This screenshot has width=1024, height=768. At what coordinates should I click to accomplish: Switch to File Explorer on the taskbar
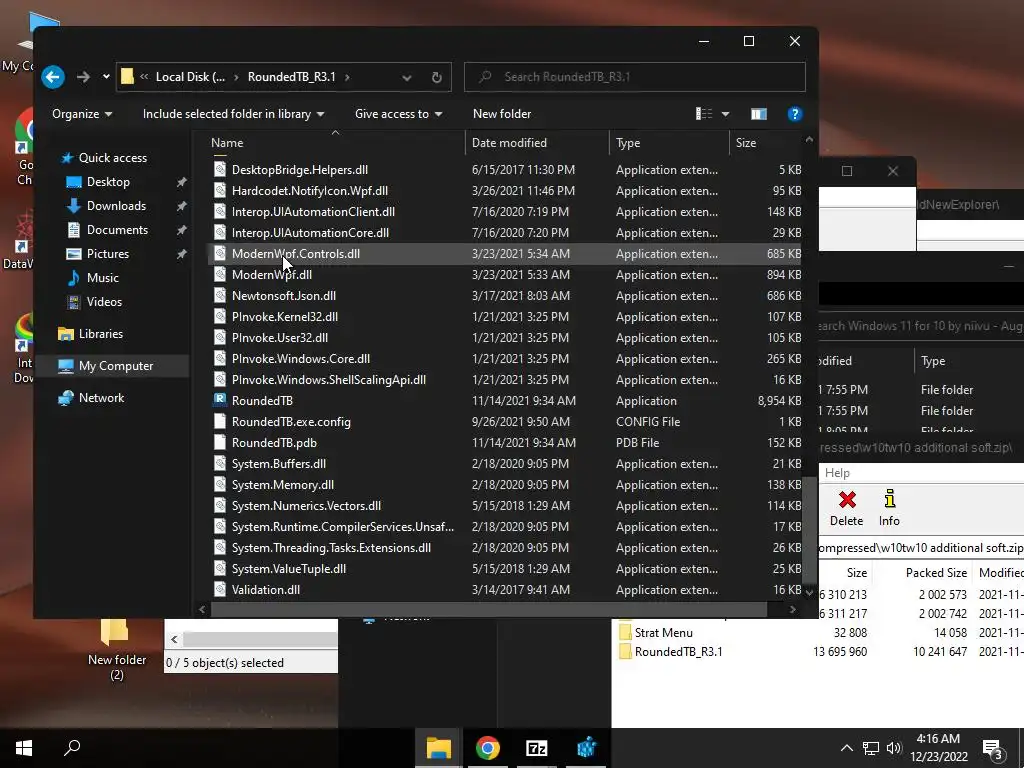tap(439, 748)
